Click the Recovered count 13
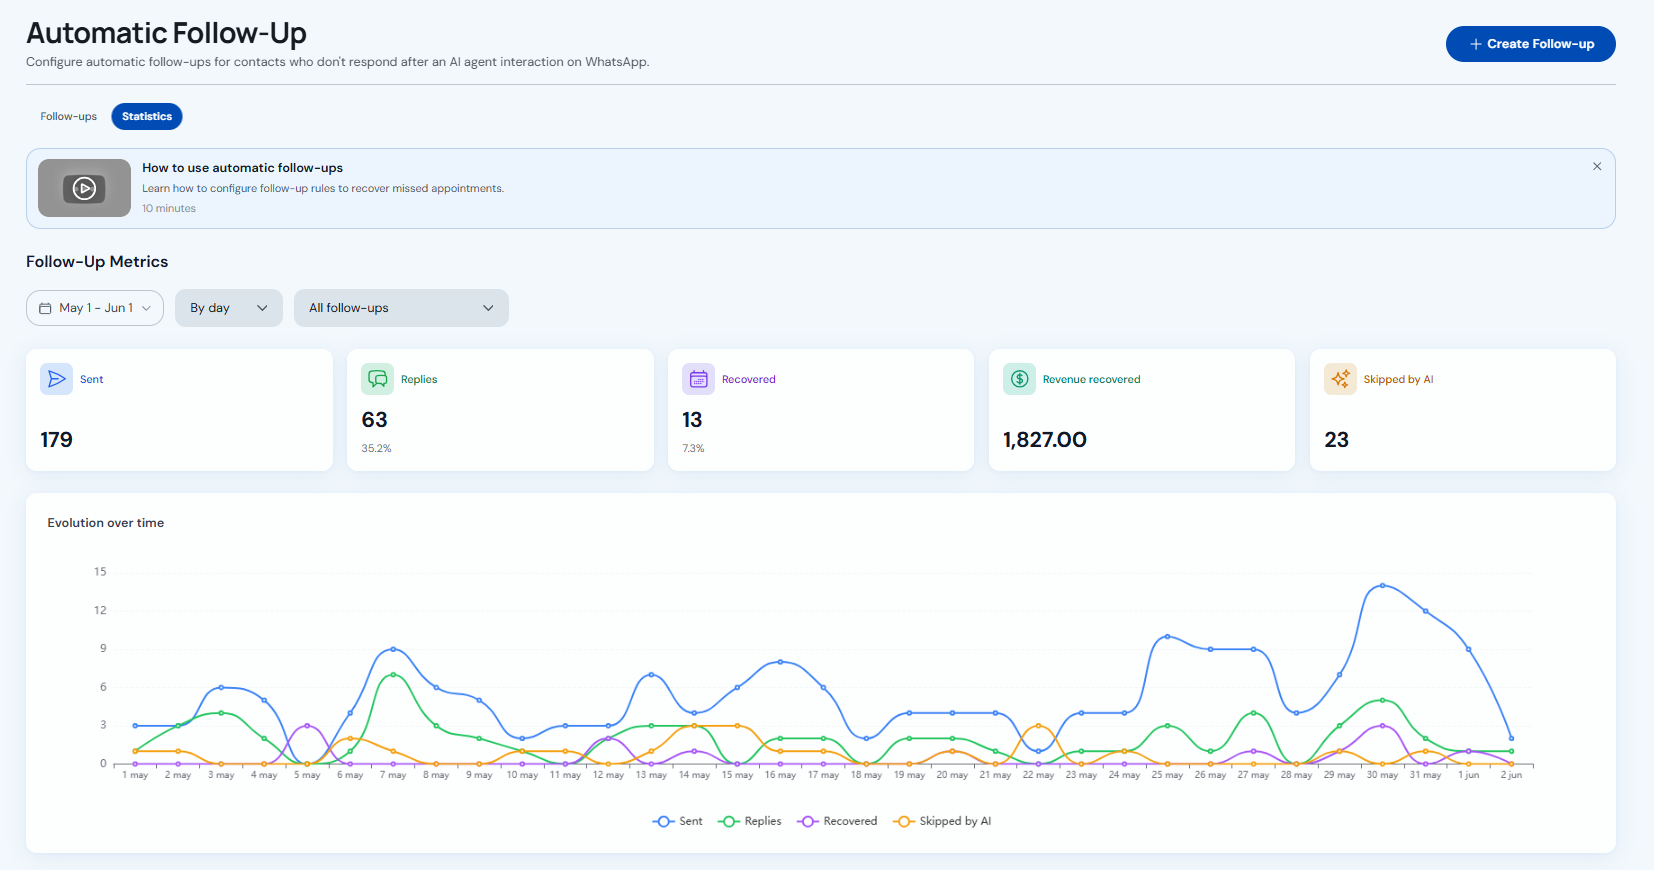 [693, 420]
